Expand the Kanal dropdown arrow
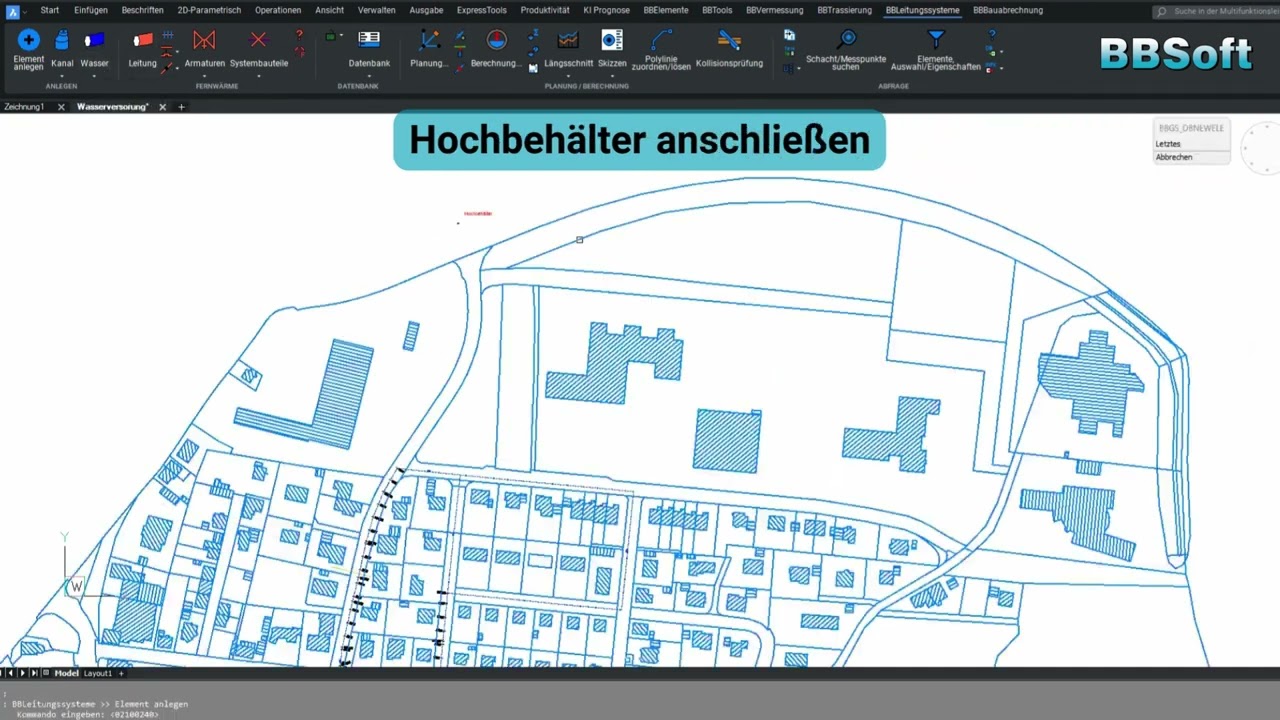This screenshot has width=1280, height=720. tap(62, 76)
